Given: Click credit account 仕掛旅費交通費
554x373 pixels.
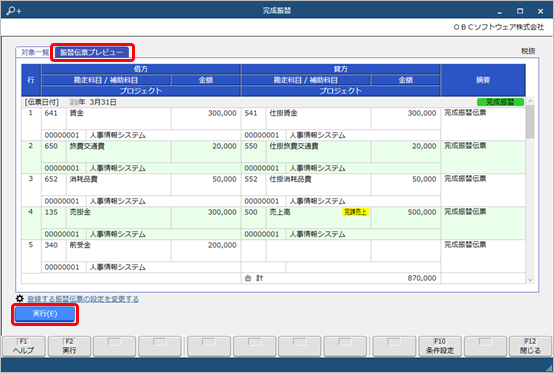Looking at the screenshot, I should point(294,146).
